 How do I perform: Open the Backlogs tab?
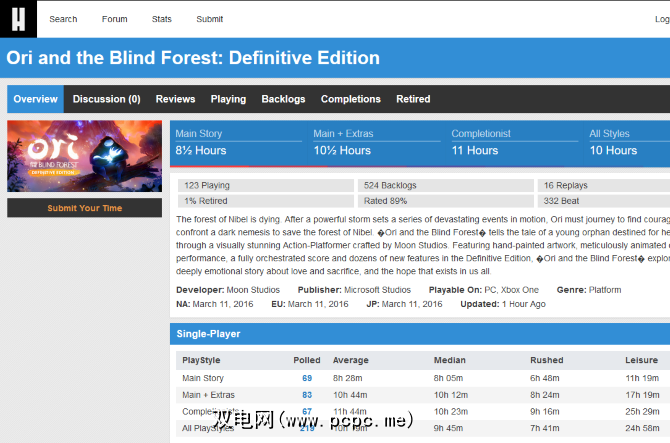[x=283, y=99]
